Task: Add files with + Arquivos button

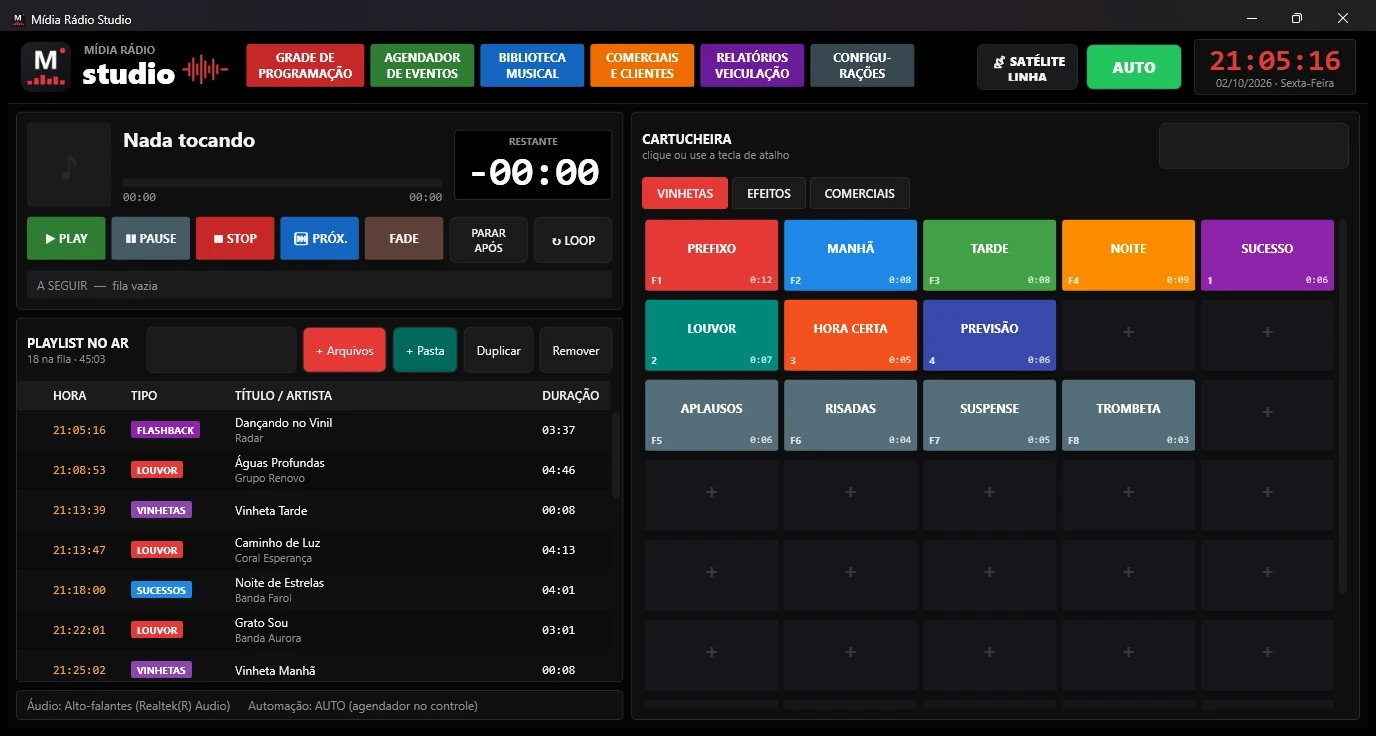Action: [345, 350]
